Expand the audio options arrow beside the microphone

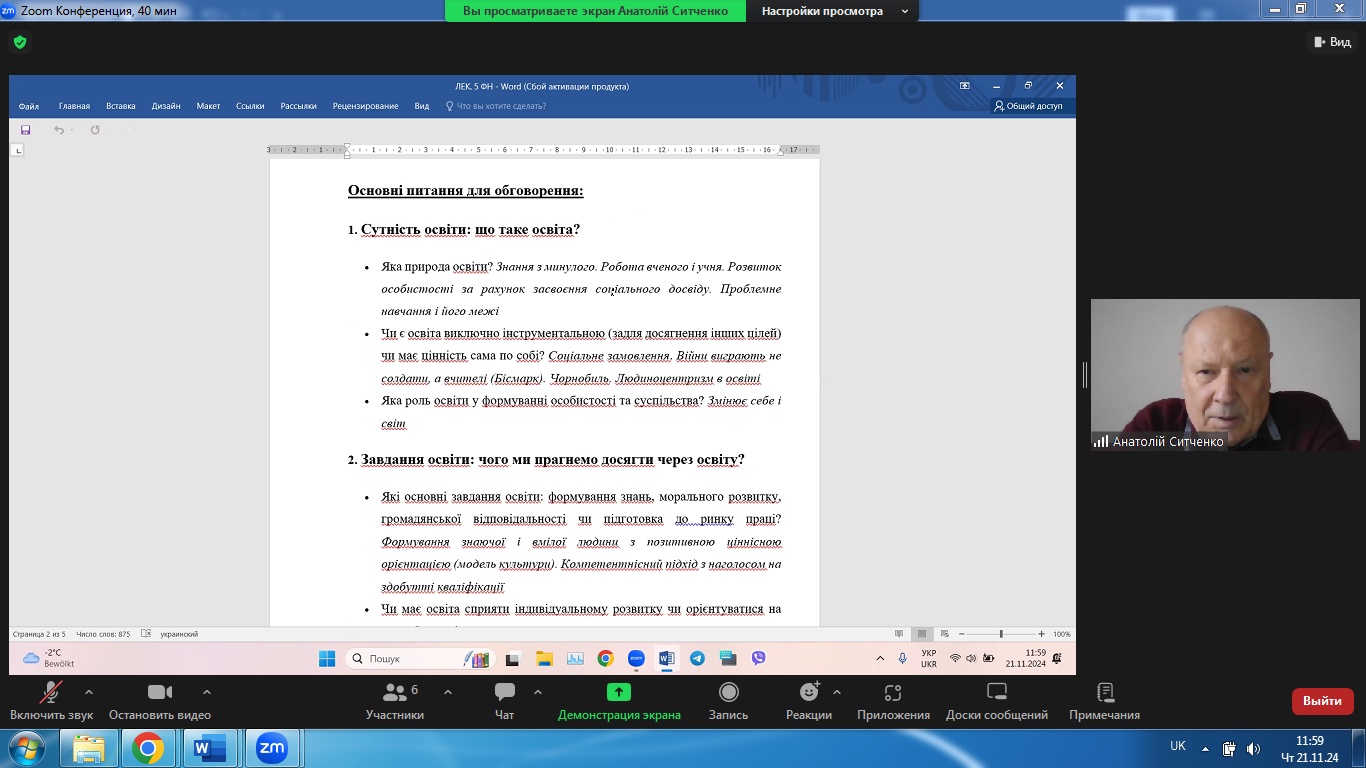[89, 691]
